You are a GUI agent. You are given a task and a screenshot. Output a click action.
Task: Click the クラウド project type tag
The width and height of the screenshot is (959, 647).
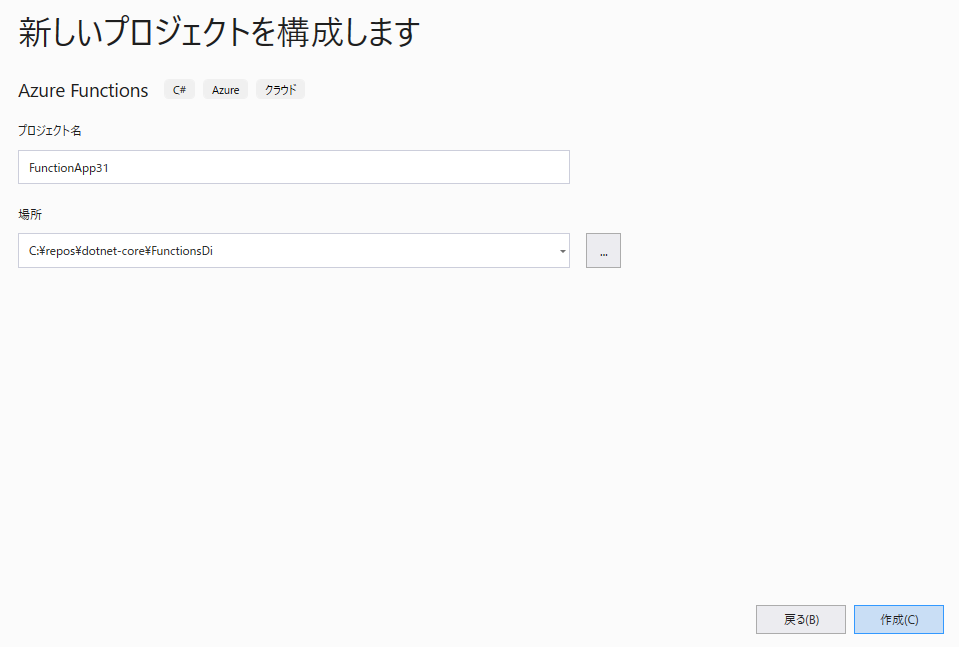[280, 90]
